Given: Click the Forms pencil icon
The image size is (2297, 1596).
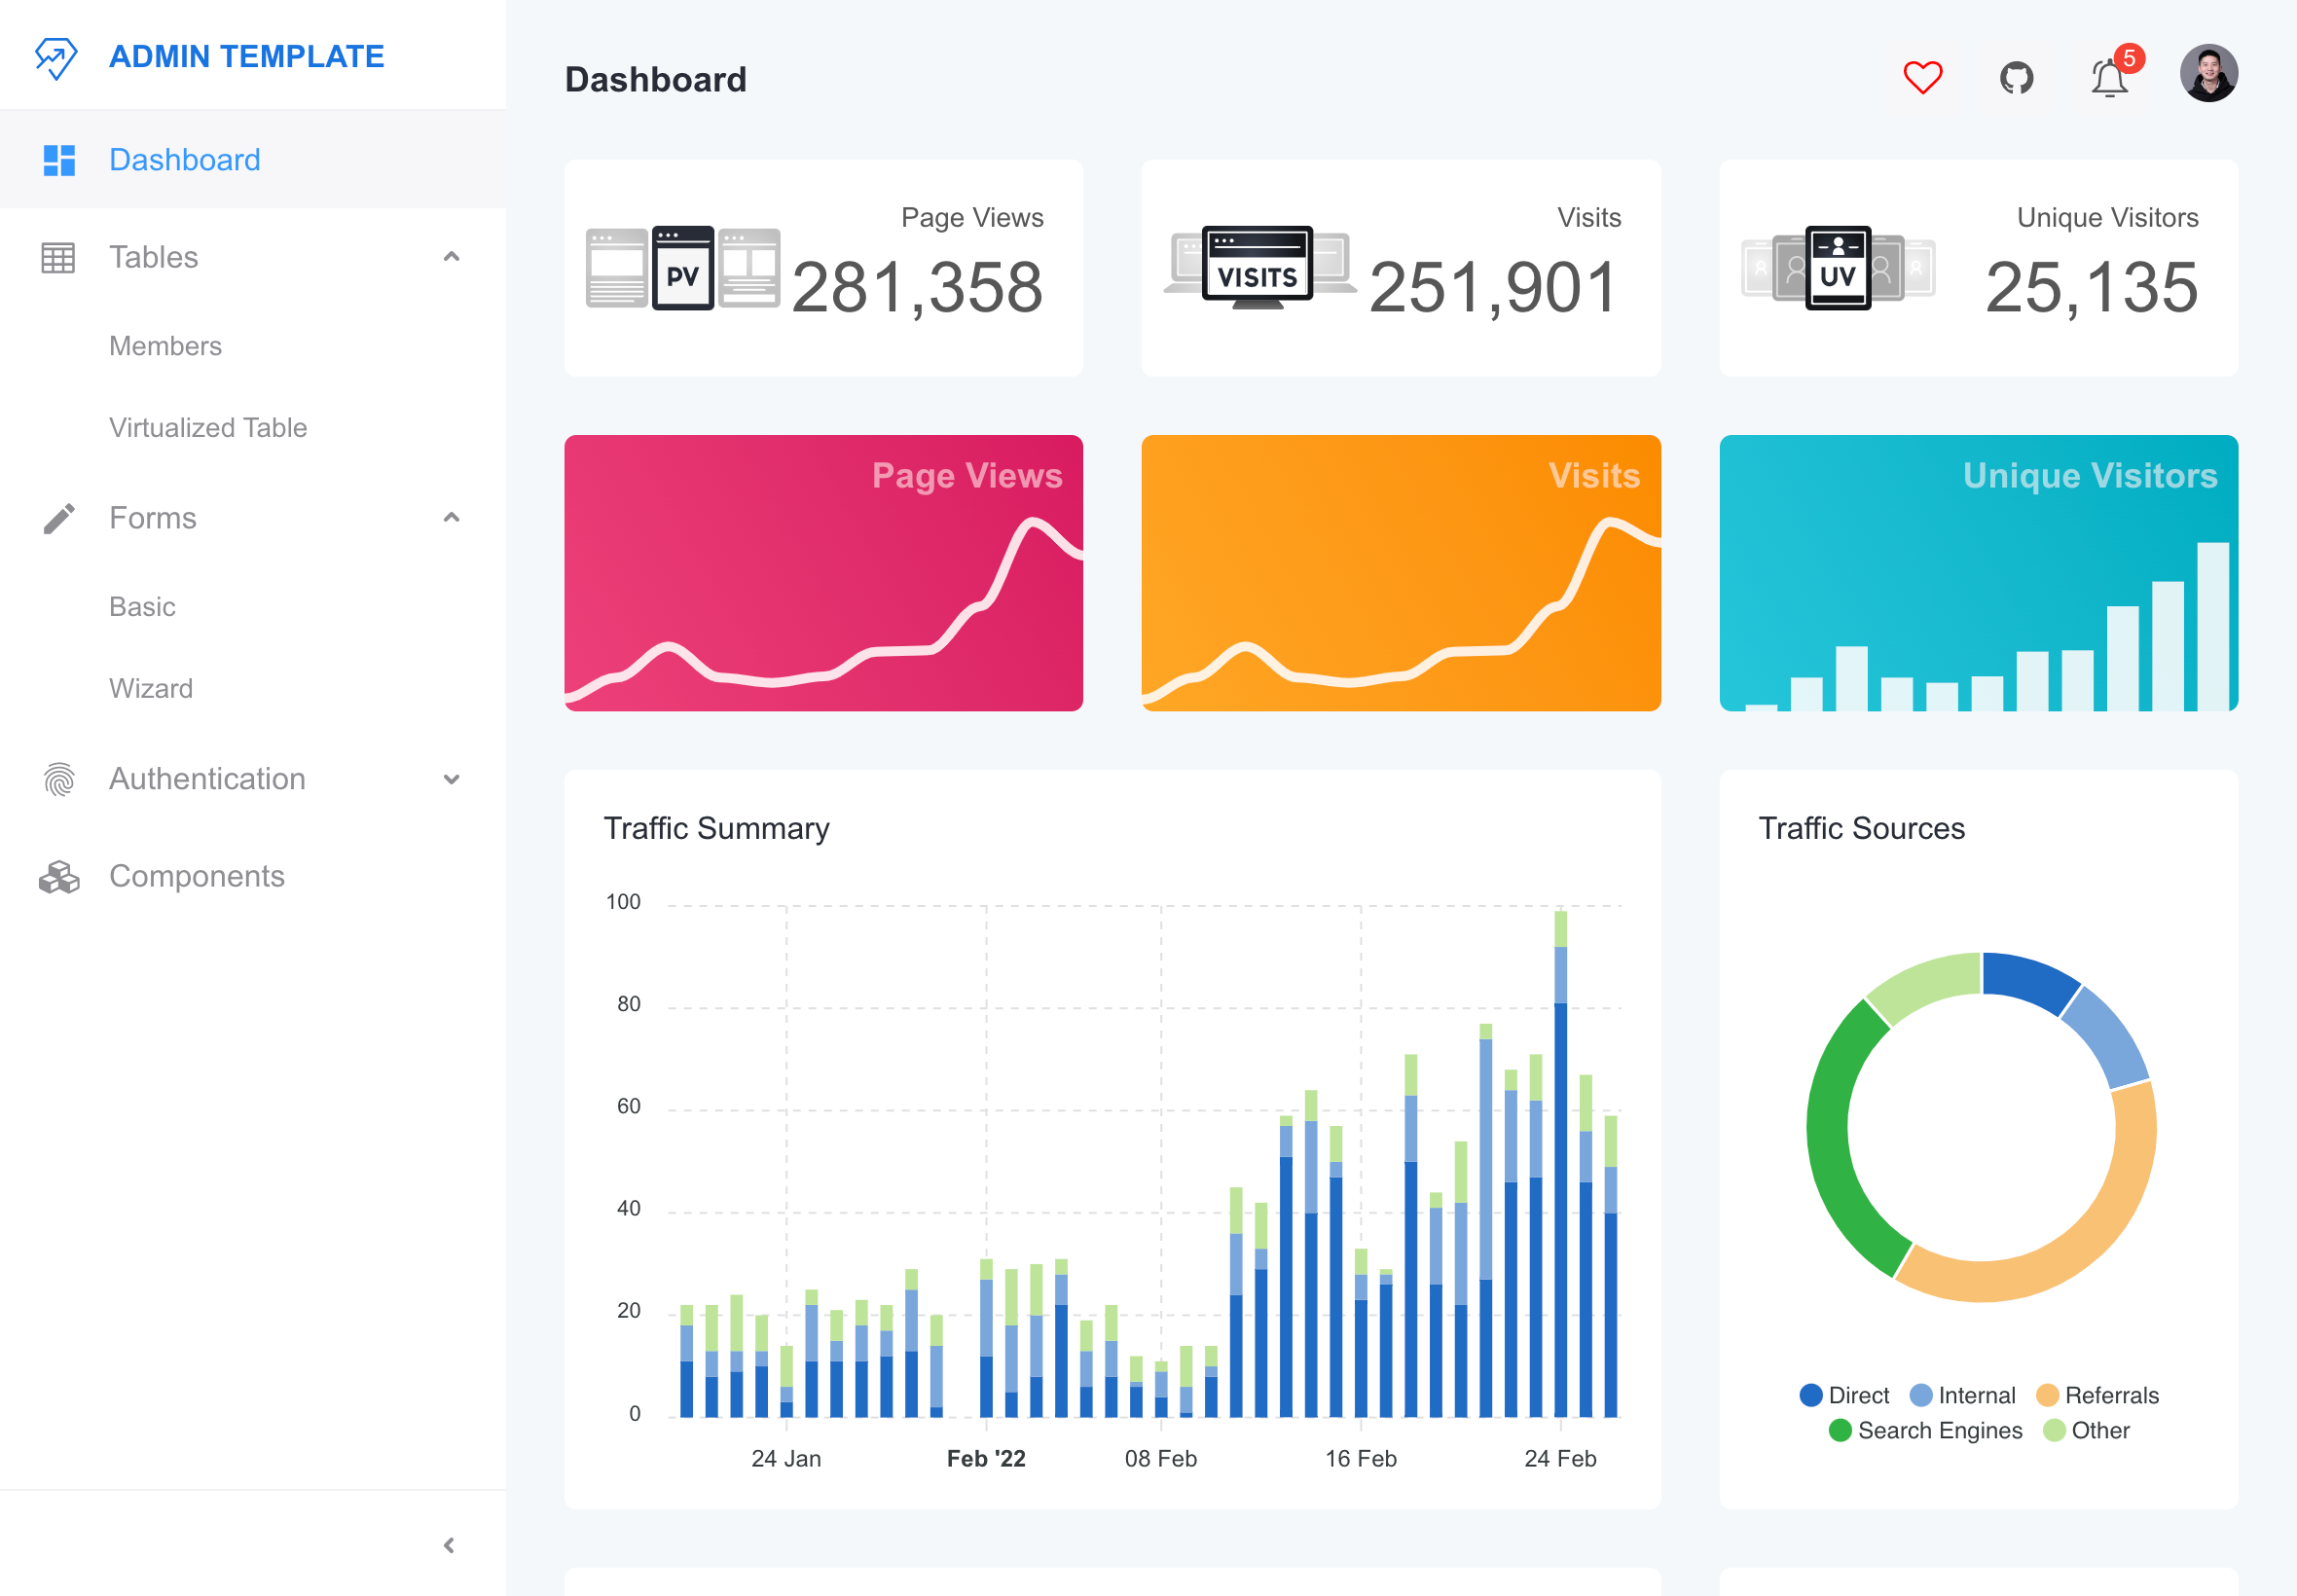Looking at the screenshot, I should click(x=59, y=518).
